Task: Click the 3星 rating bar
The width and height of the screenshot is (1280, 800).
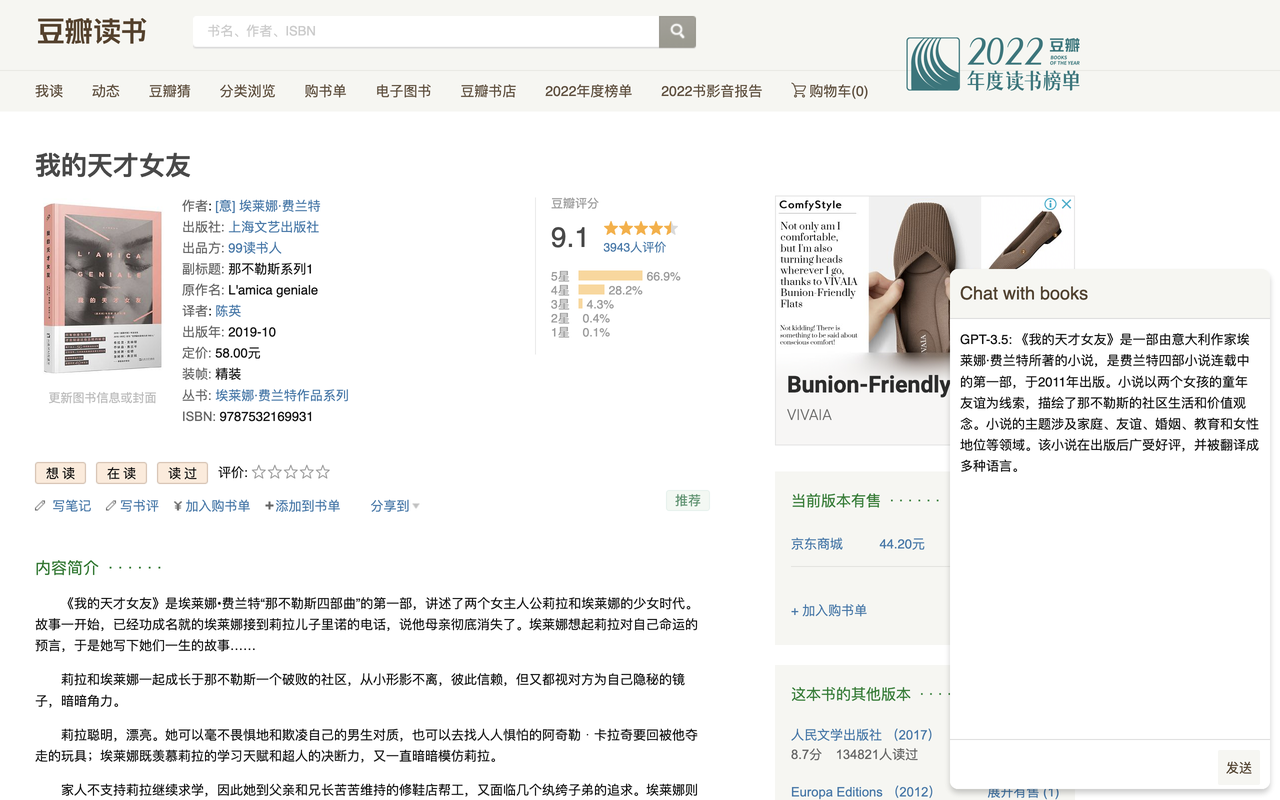Action: pyautogui.click(x=580, y=304)
